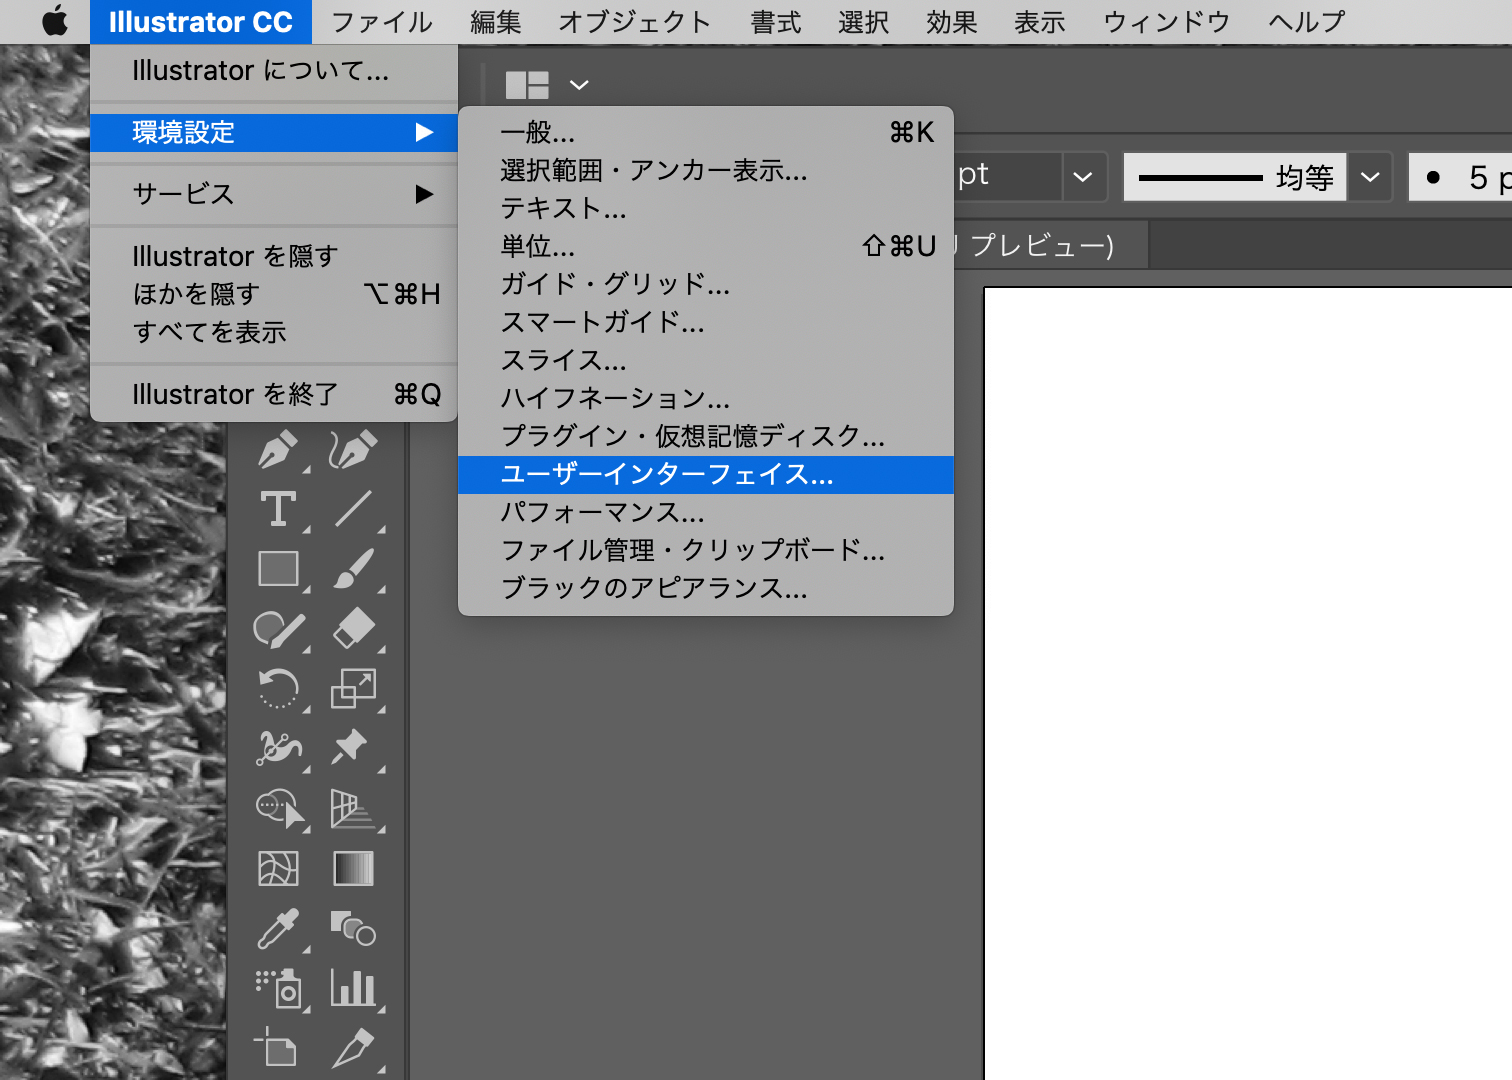Open テキスト… preferences
The image size is (1512, 1080).
(706, 208)
